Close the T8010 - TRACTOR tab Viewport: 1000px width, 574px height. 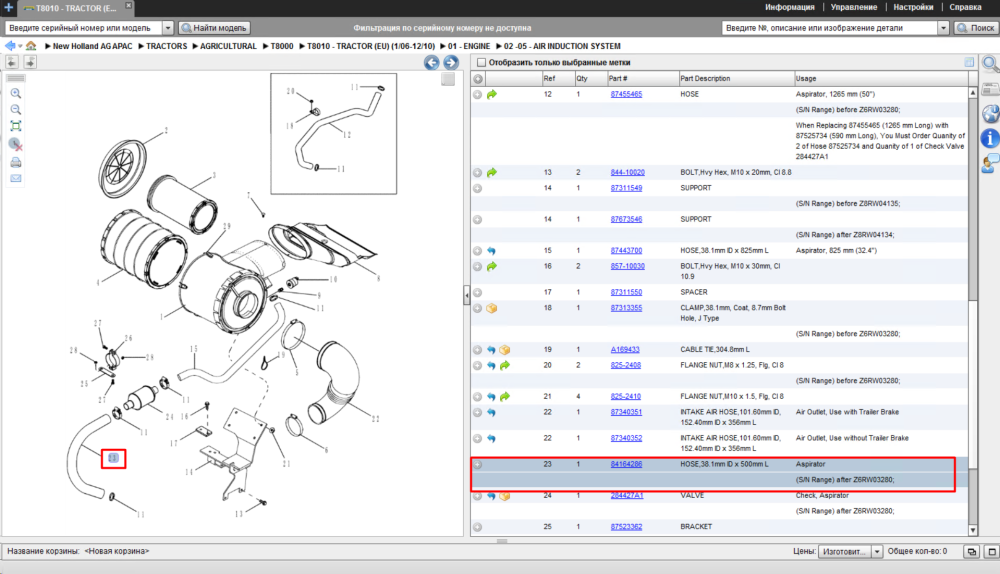click(x=128, y=5)
